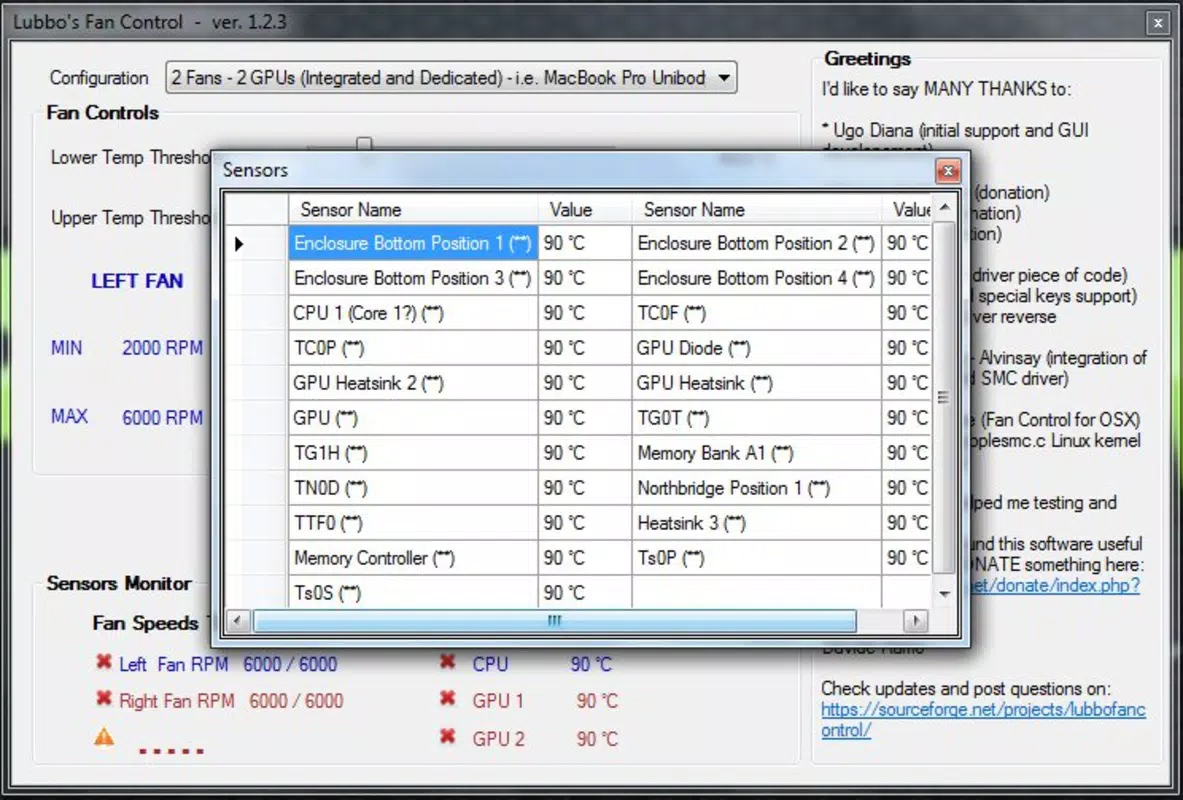Click the row selector arrow in Sensors table
The height and width of the screenshot is (800, 1183).
239,244
